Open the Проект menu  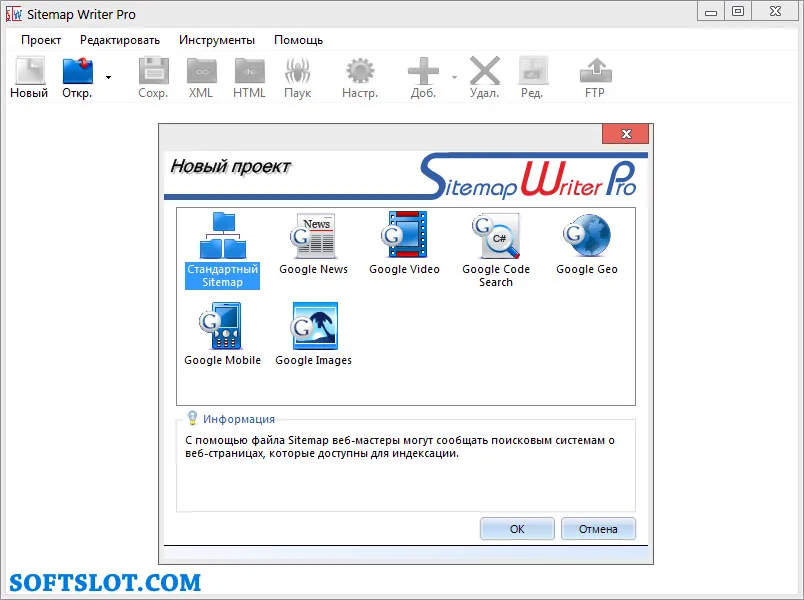click(41, 40)
